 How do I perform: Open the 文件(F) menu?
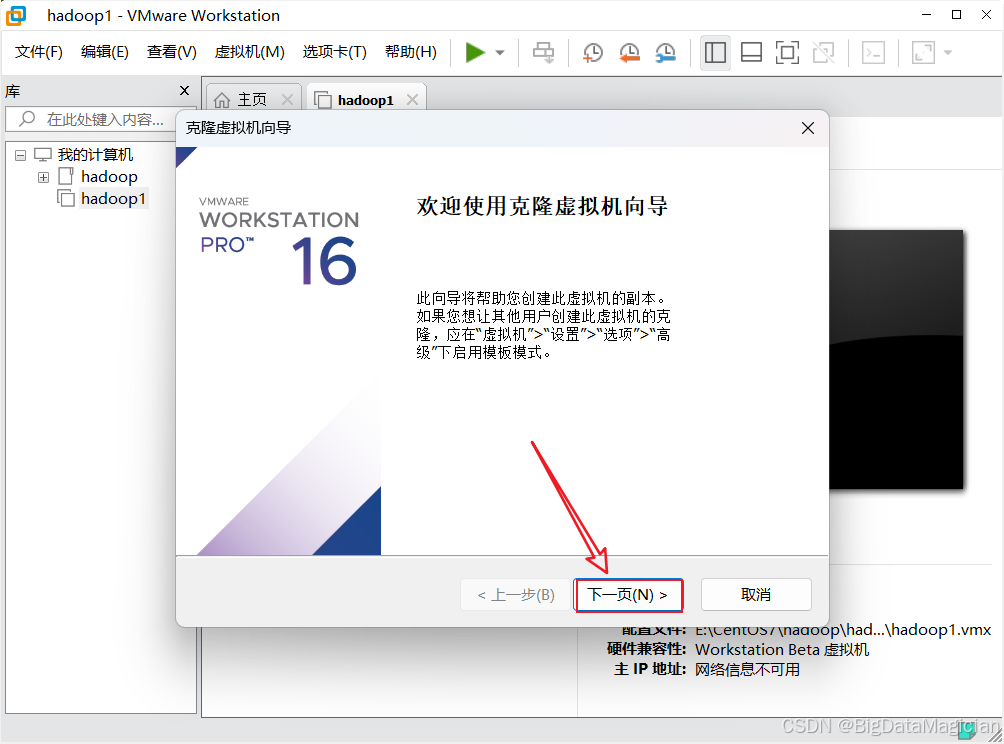coord(38,52)
